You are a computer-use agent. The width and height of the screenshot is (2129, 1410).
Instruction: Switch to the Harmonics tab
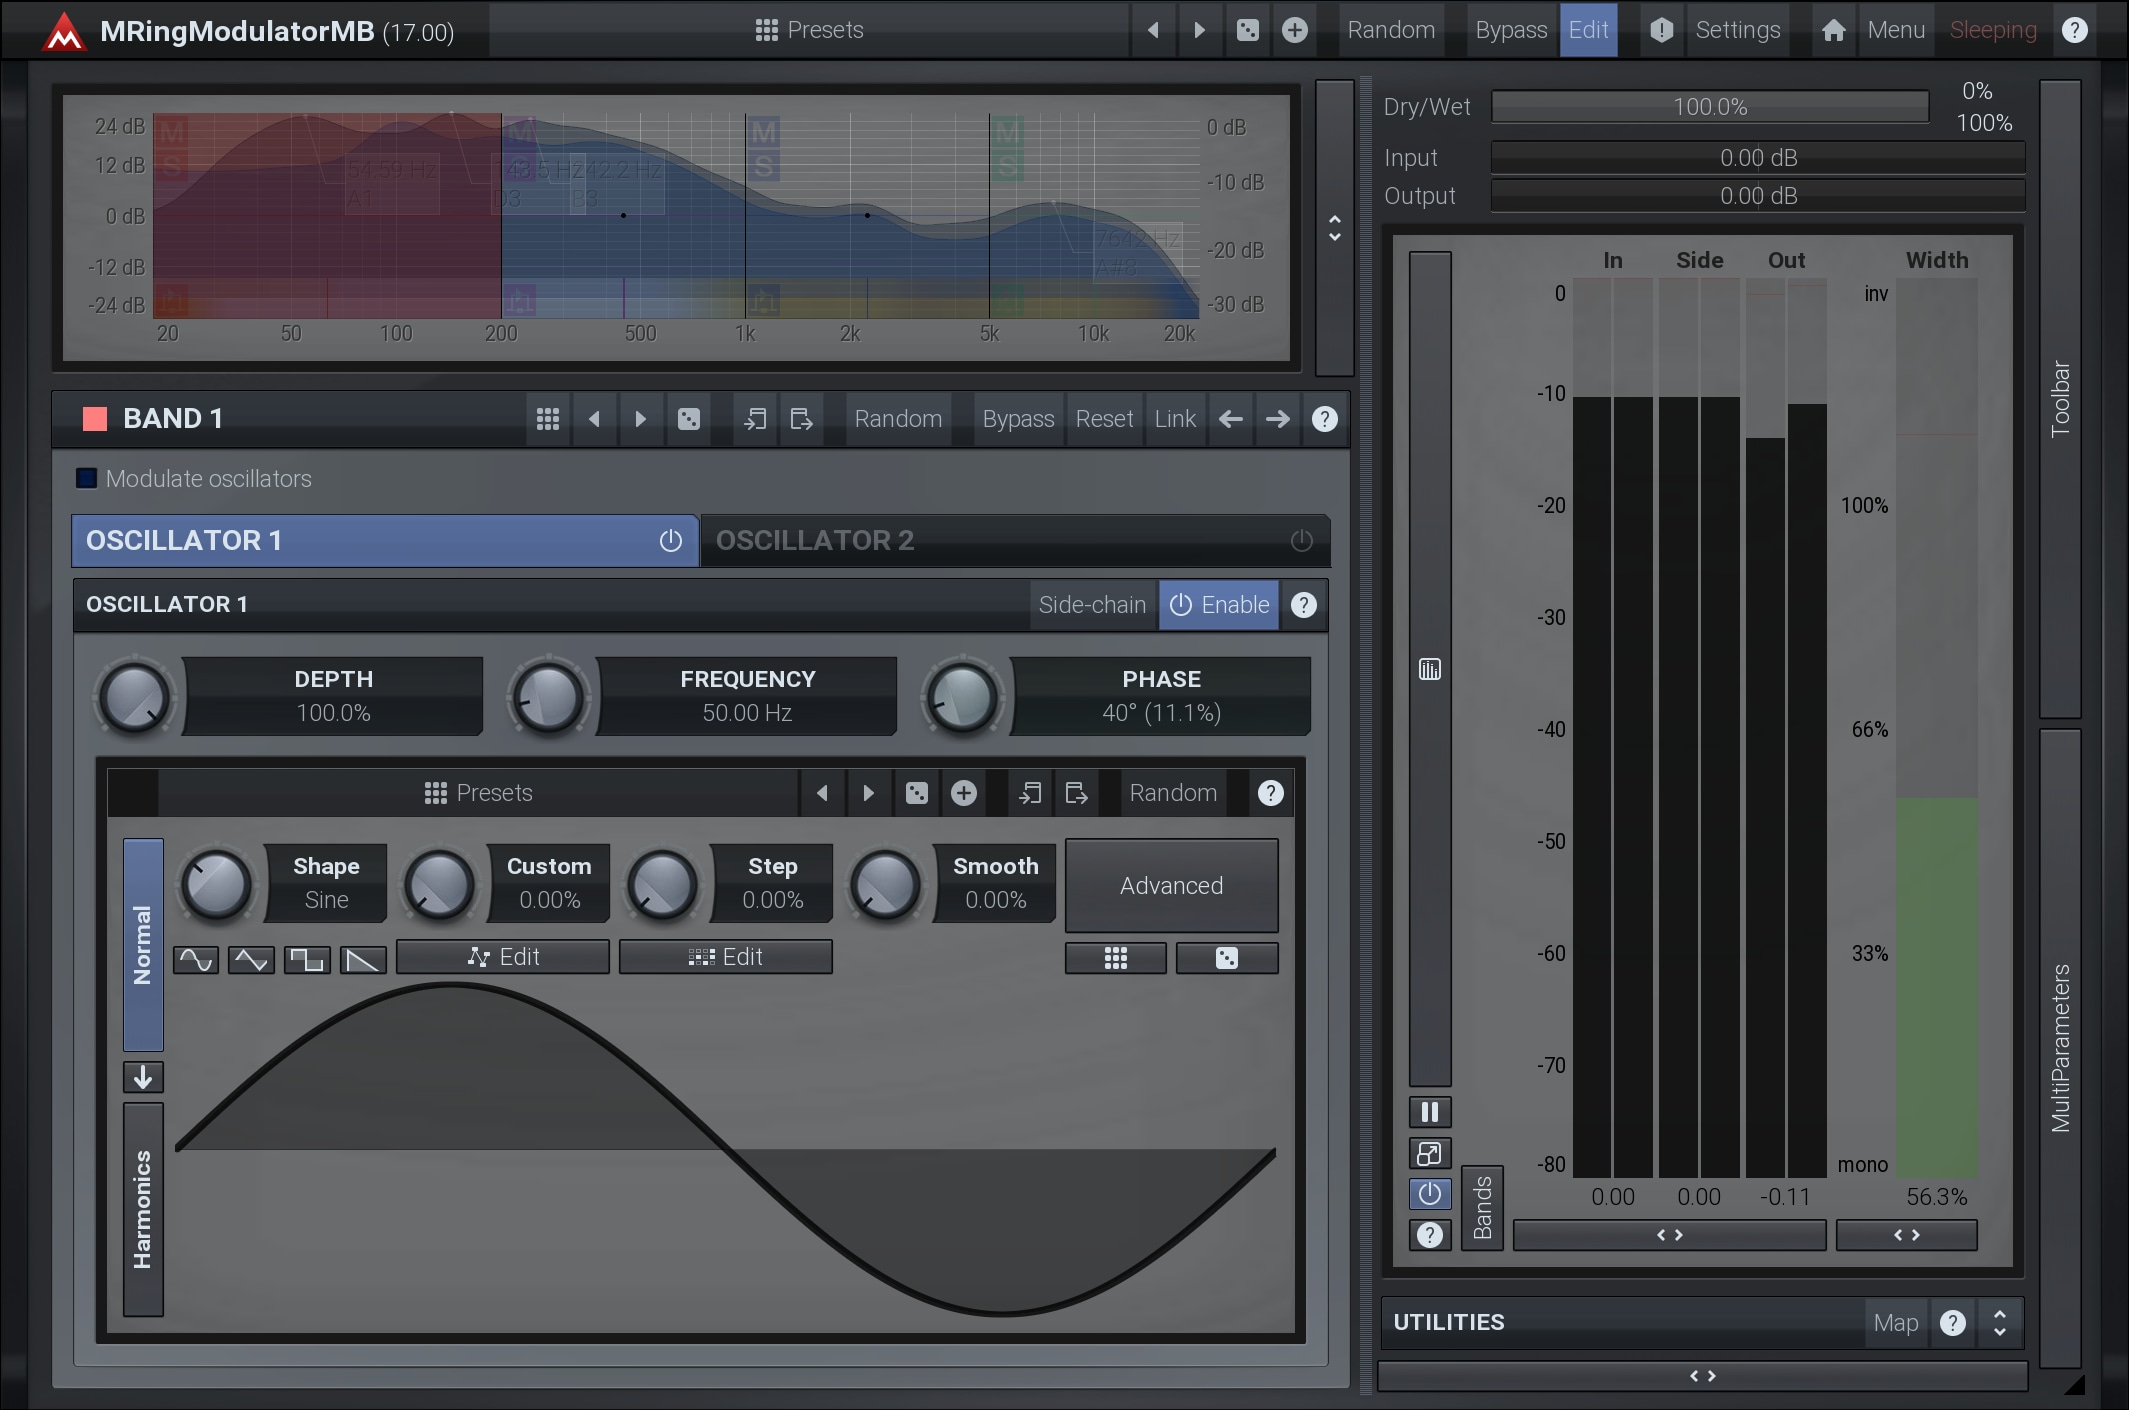[x=143, y=1210]
